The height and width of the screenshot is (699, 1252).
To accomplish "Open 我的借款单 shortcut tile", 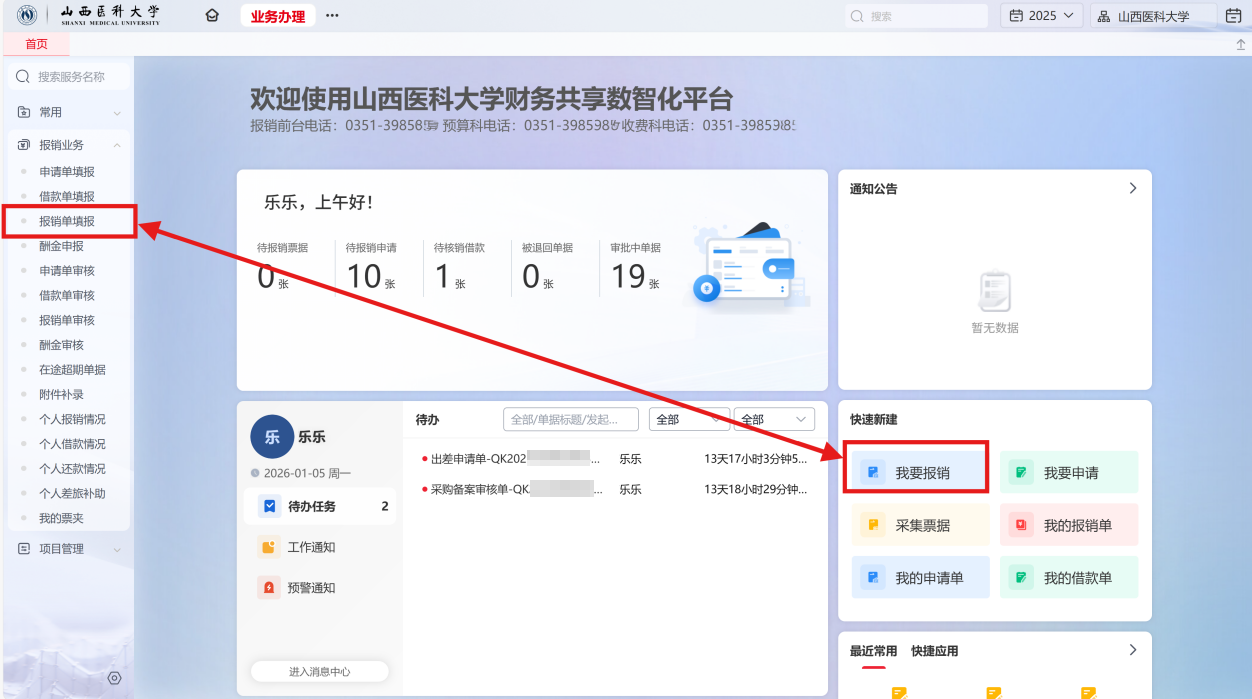I will pos(1068,578).
